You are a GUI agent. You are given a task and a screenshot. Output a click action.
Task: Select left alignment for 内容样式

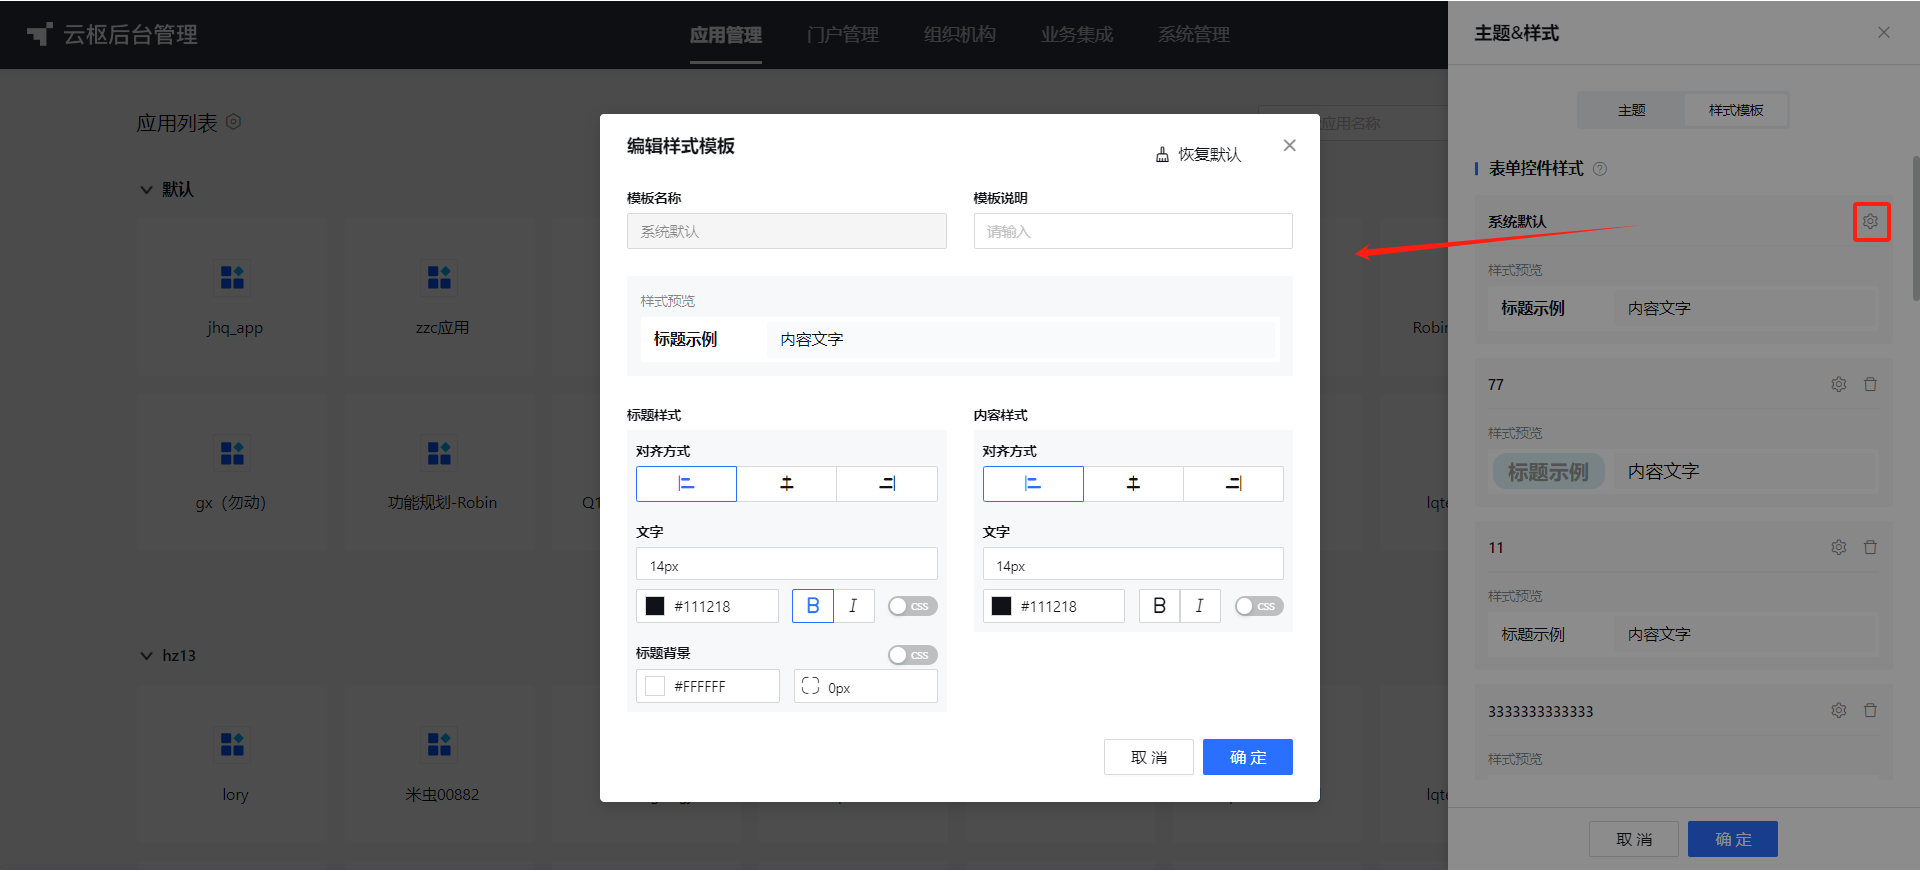1033,484
